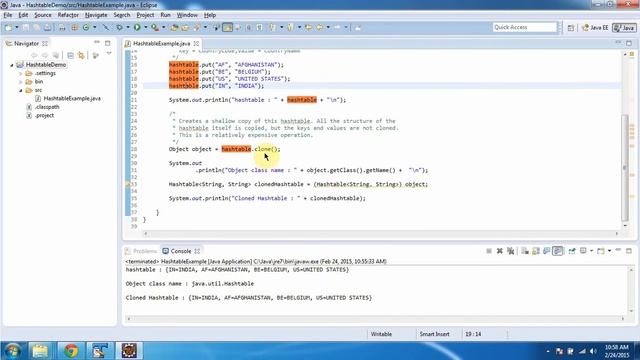Viewport: 640px width, 360px height.
Task: Click the Run Last Tool icon
Action: click(155, 27)
